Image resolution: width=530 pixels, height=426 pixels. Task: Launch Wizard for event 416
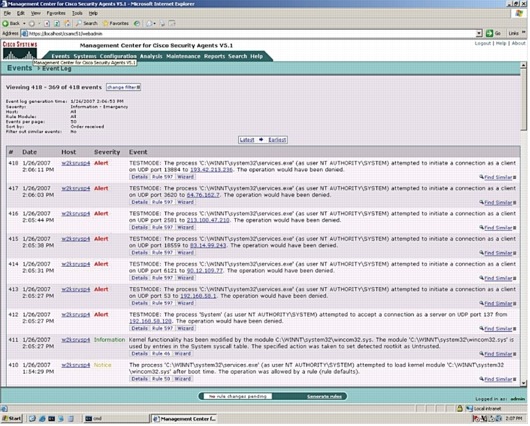point(186,227)
